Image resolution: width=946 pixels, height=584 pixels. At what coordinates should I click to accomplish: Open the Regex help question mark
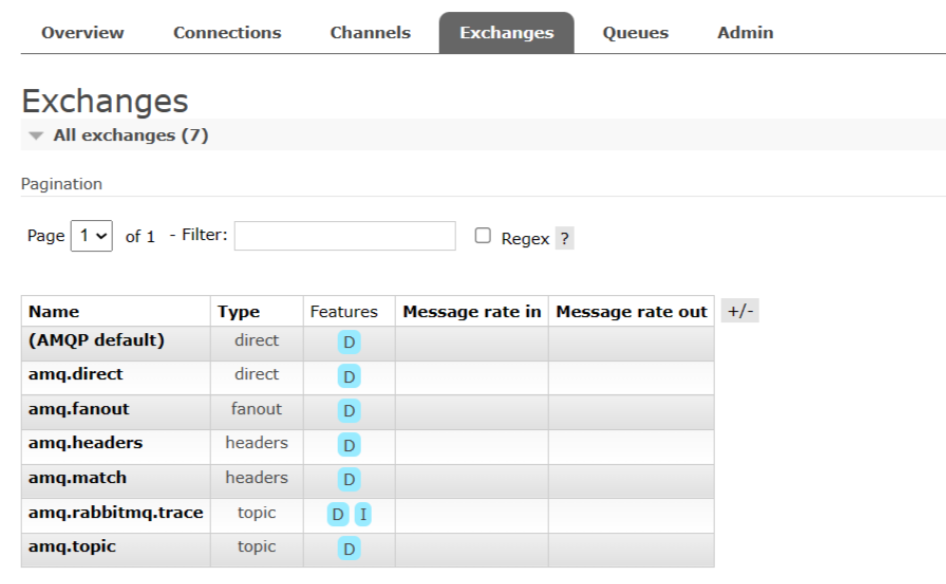(x=564, y=239)
